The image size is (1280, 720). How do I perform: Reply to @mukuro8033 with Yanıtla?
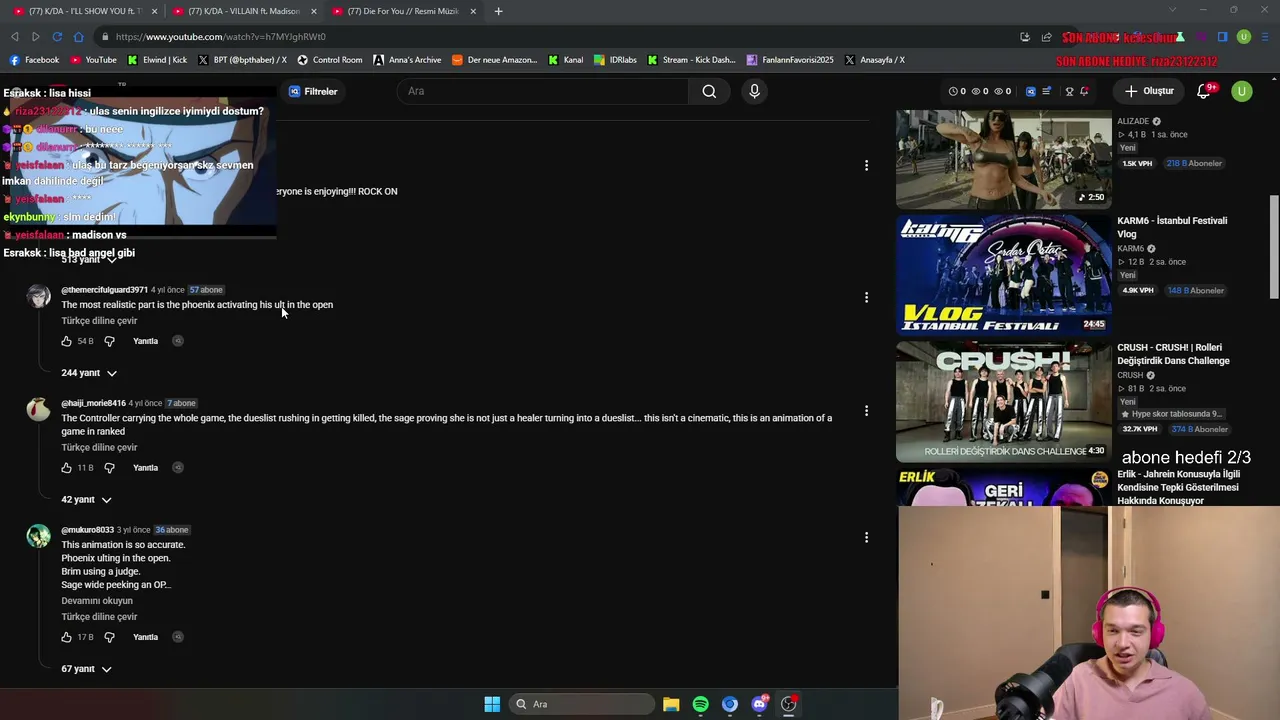pyautogui.click(x=146, y=637)
